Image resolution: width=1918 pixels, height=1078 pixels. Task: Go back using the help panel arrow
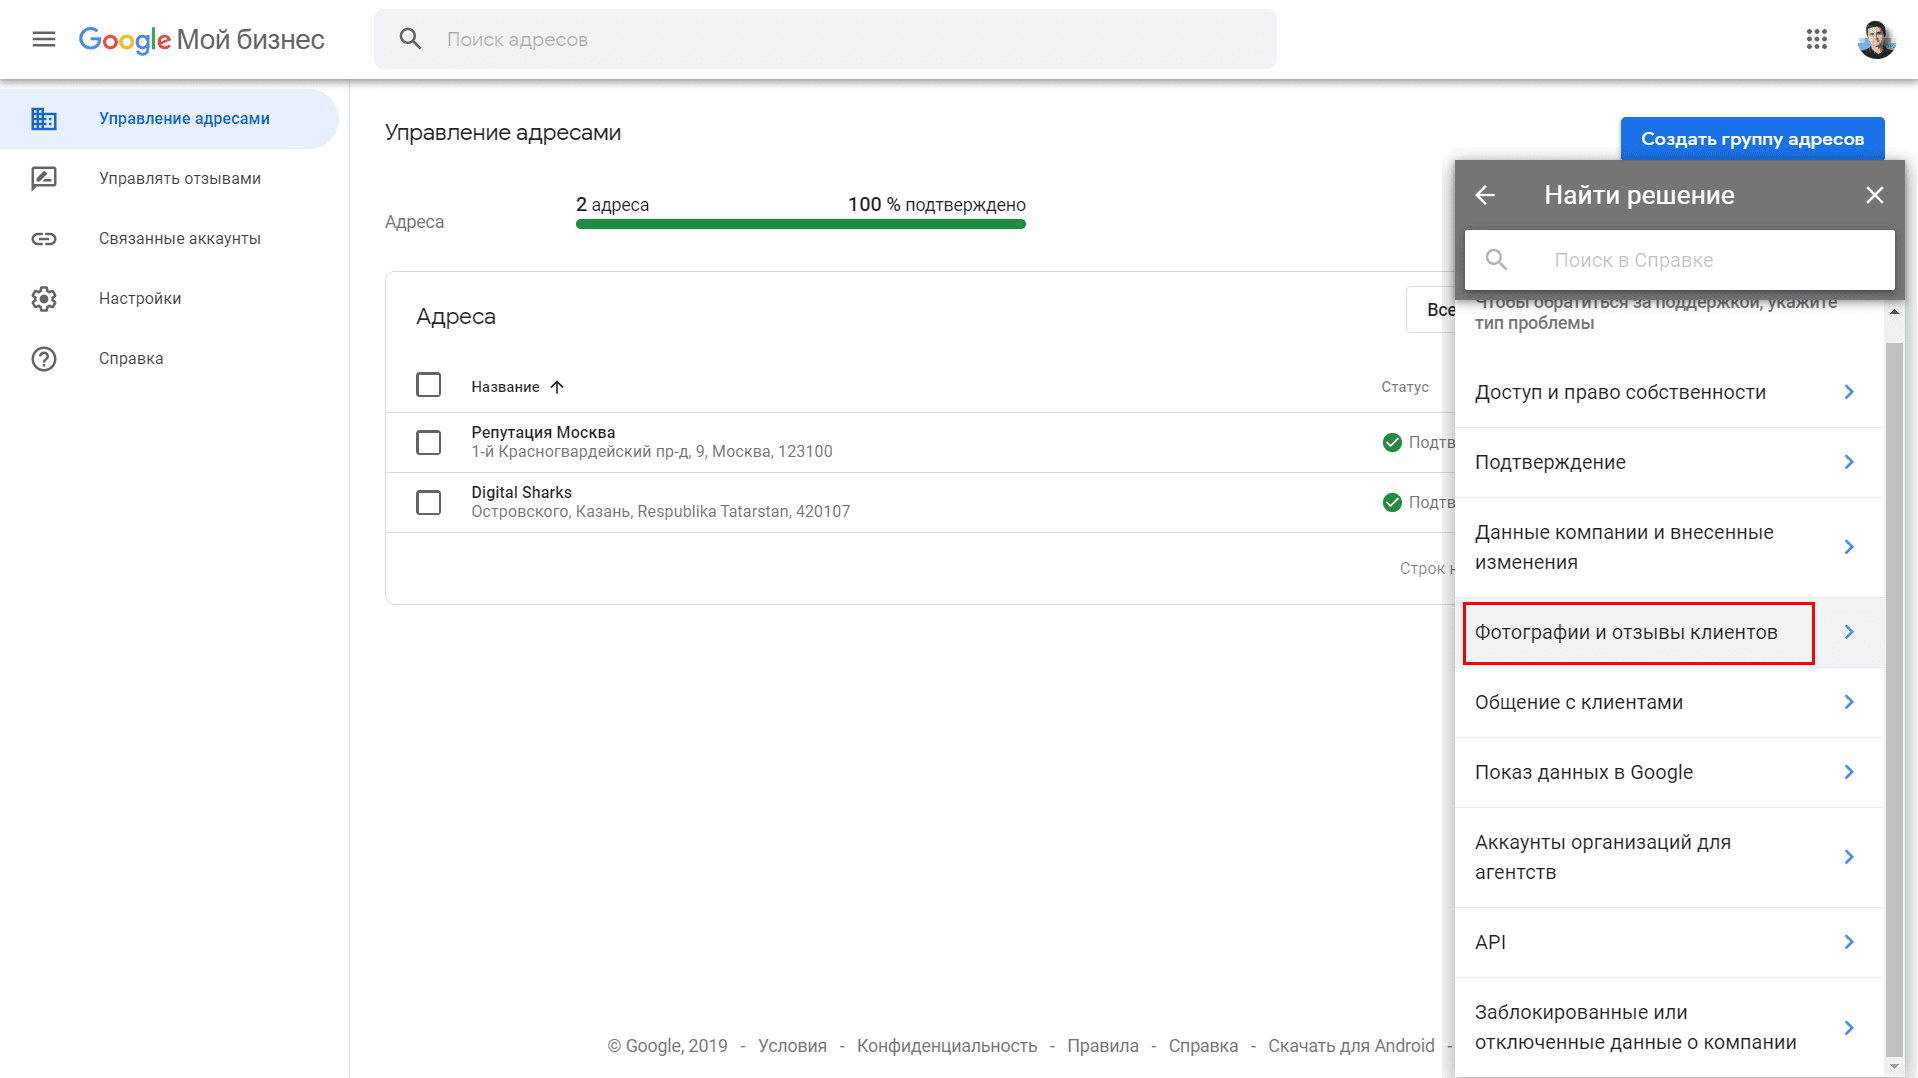pos(1486,195)
